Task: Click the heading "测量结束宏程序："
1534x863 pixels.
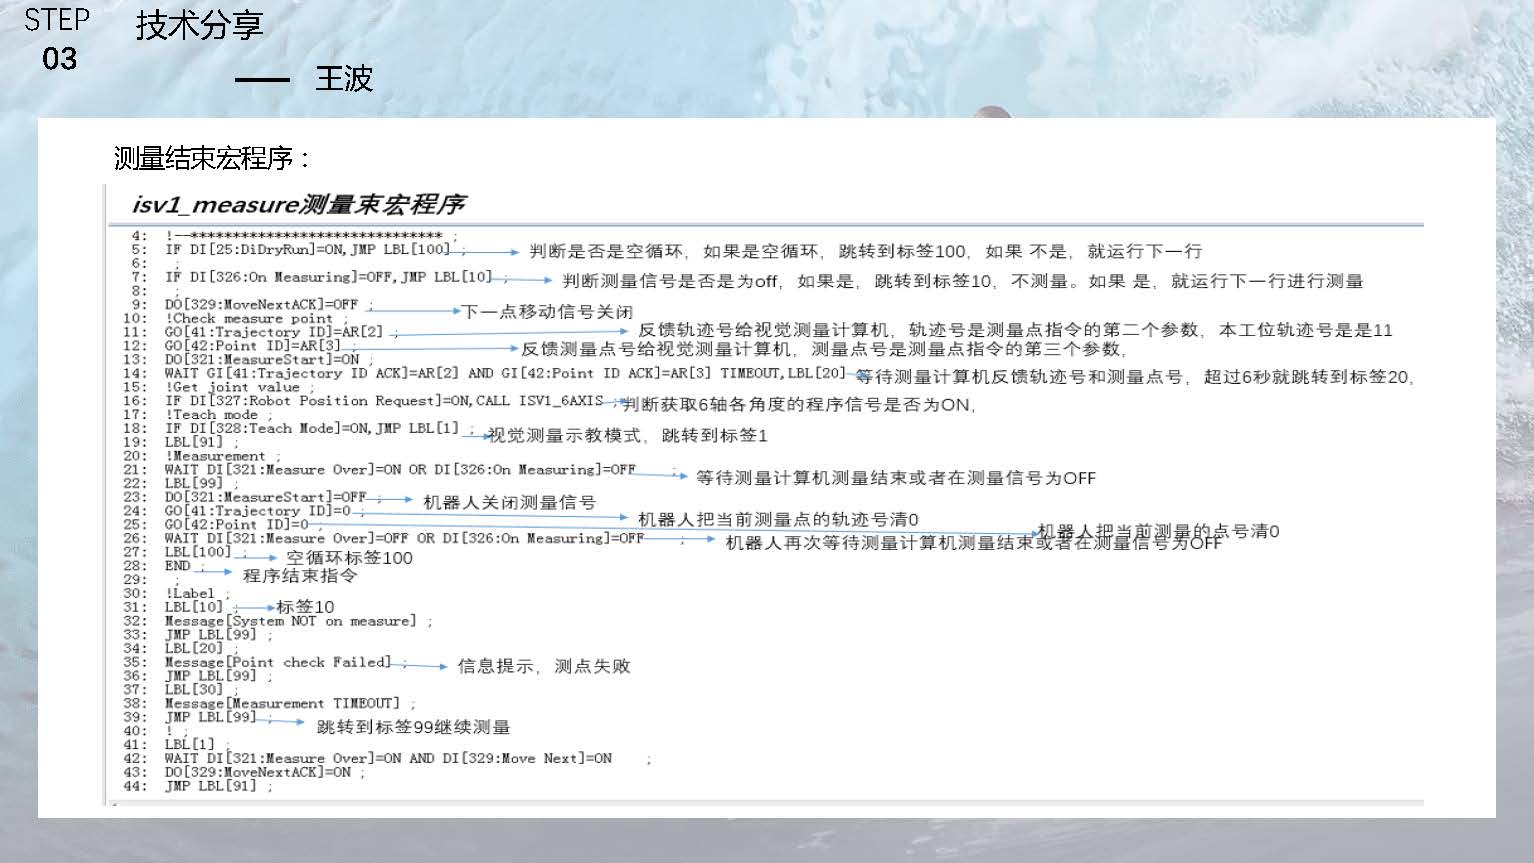Action: tap(212, 158)
